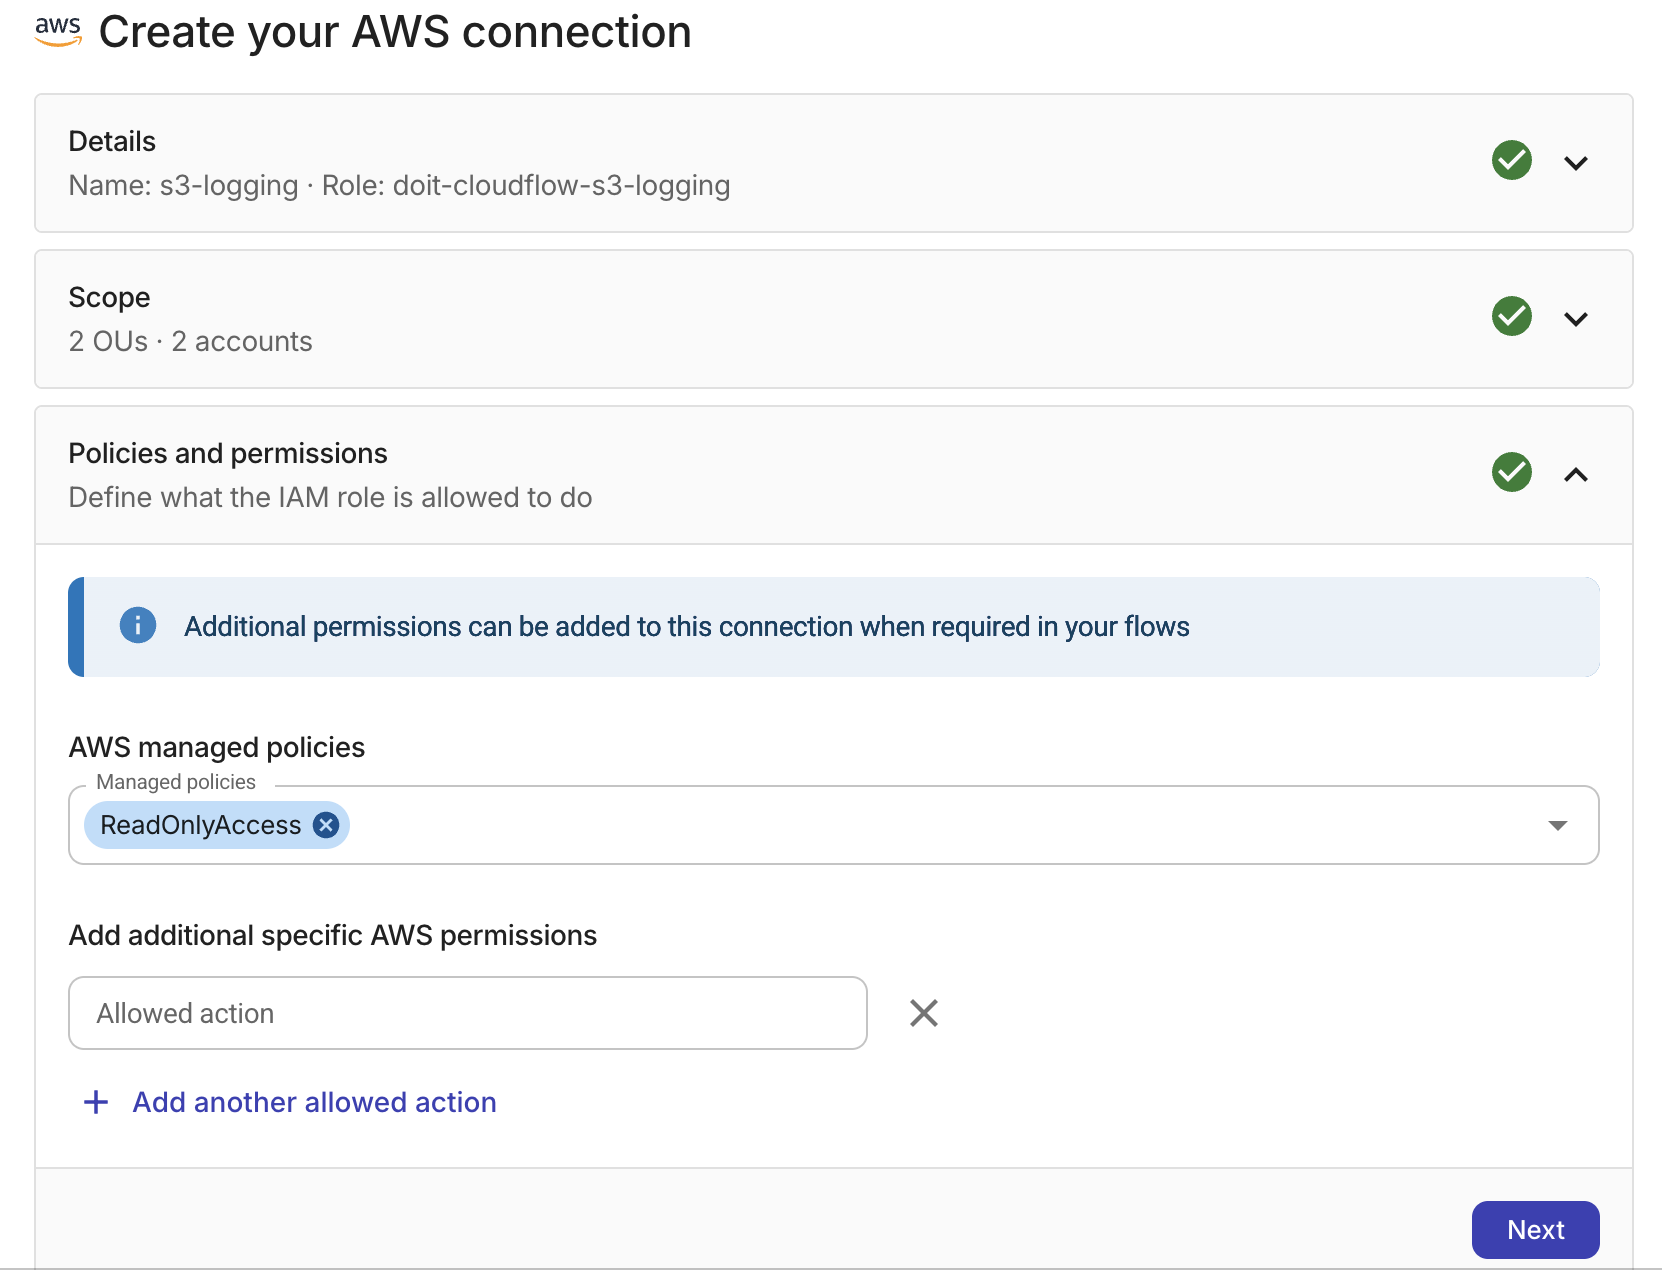Screen dimensions: 1662x1282
Task: Click 'Define what the IAM role' subtitle
Action: click(x=330, y=497)
